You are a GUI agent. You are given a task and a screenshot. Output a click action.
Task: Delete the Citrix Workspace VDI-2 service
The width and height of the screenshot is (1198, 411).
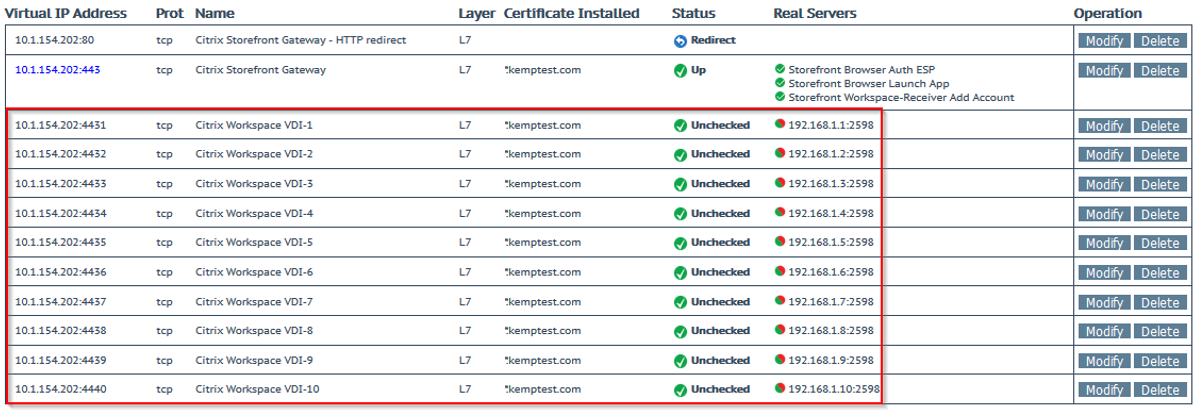pos(1160,155)
